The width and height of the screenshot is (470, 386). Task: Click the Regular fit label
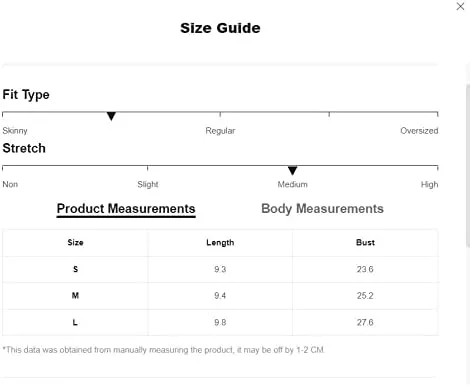tap(220, 131)
